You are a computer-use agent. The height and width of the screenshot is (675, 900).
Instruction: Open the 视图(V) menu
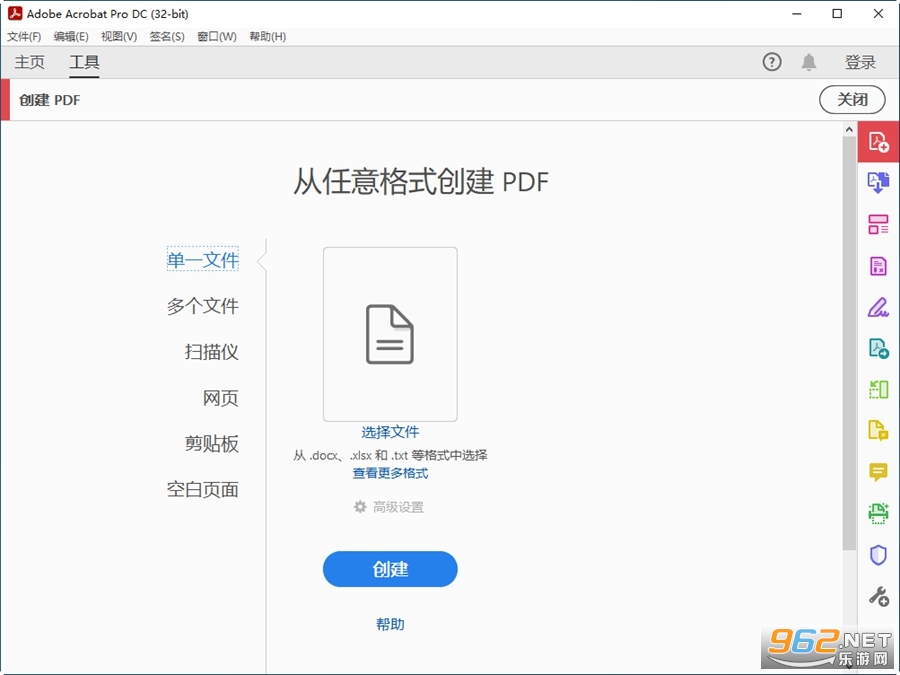tap(119, 37)
